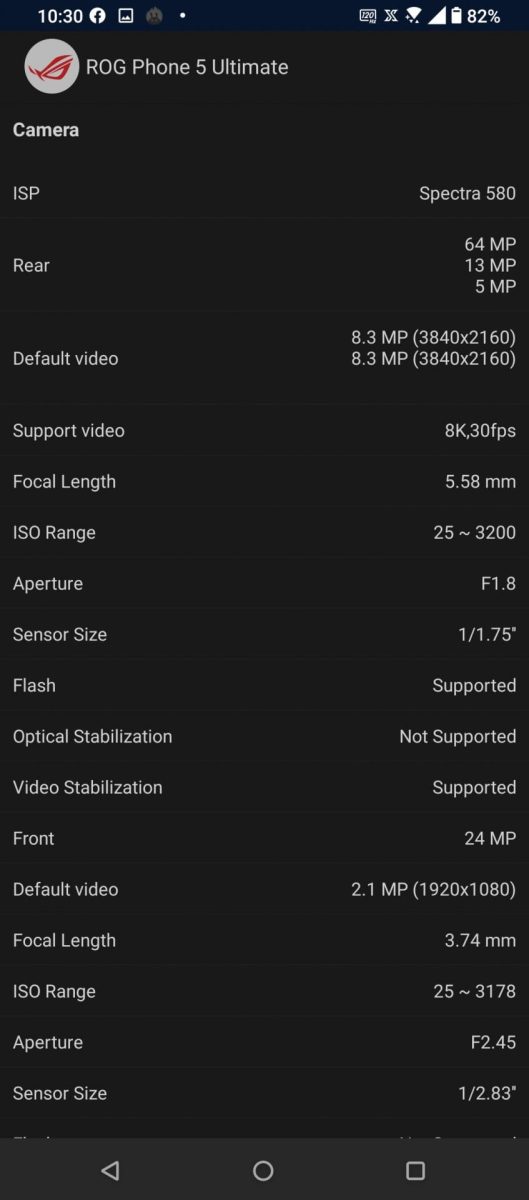Tap the image notification icon in status bar

click(x=126, y=16)
